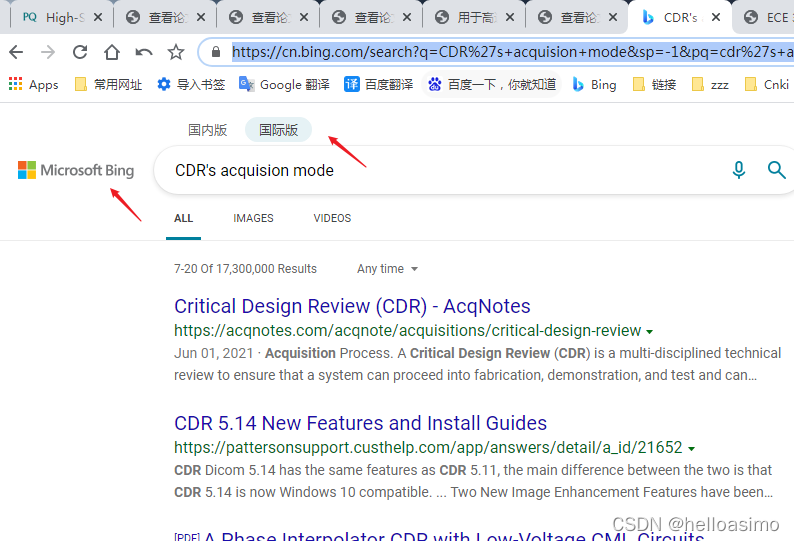Click the 7-20 Of 17,300,000 Results text
794x541 pixels.
[x=245, y=268]
